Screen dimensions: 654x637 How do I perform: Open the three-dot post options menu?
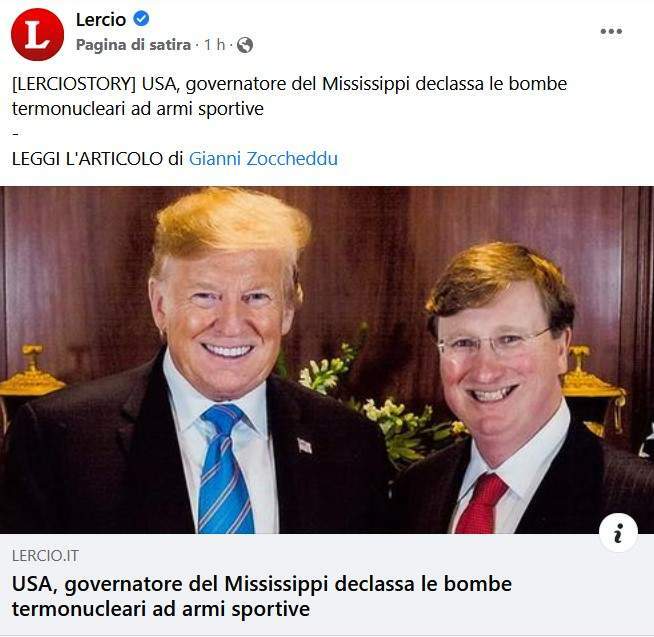[x=611, y=31]
